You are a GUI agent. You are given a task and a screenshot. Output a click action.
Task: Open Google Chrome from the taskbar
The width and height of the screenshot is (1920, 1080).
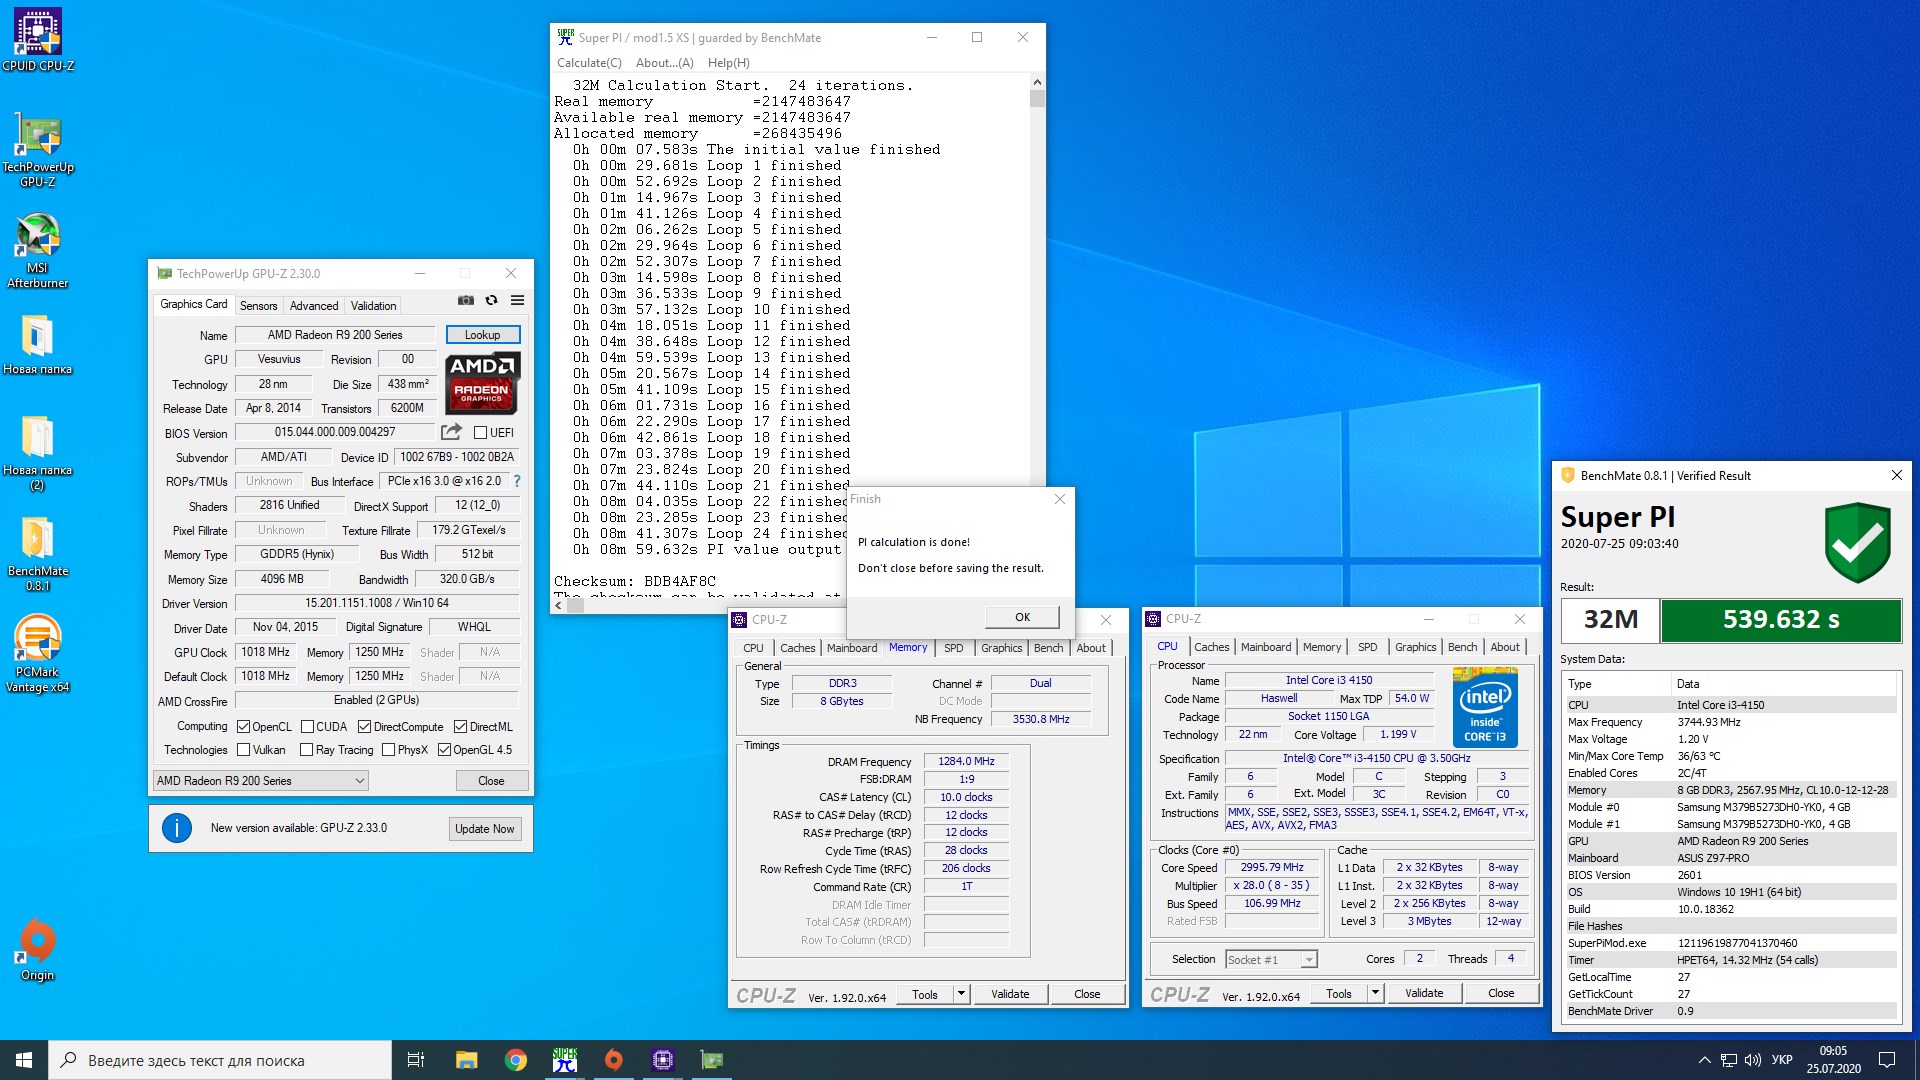coord(516,1060)
